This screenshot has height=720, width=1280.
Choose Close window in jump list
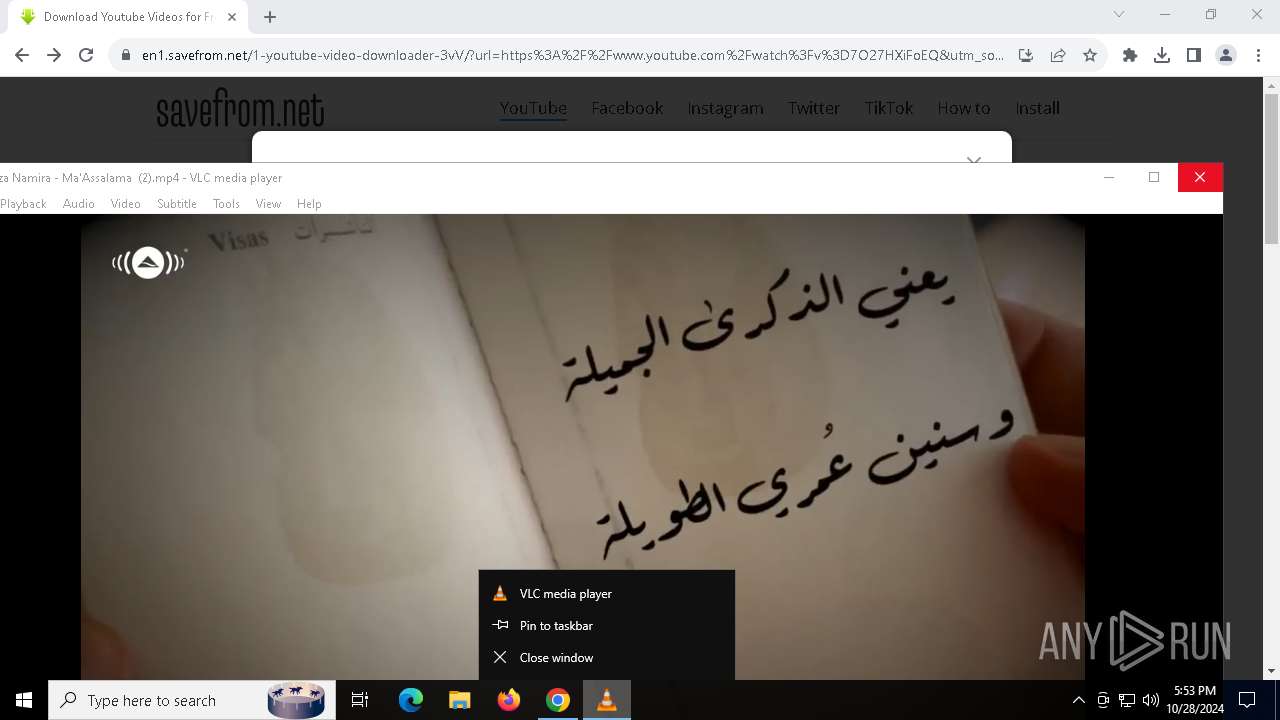(x=607, y=658)
